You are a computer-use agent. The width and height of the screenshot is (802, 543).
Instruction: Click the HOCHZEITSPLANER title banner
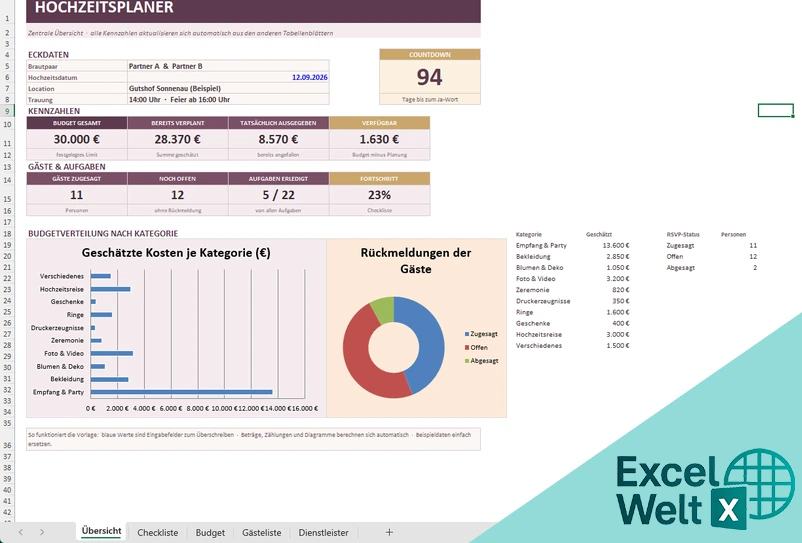tap(253, 10)
